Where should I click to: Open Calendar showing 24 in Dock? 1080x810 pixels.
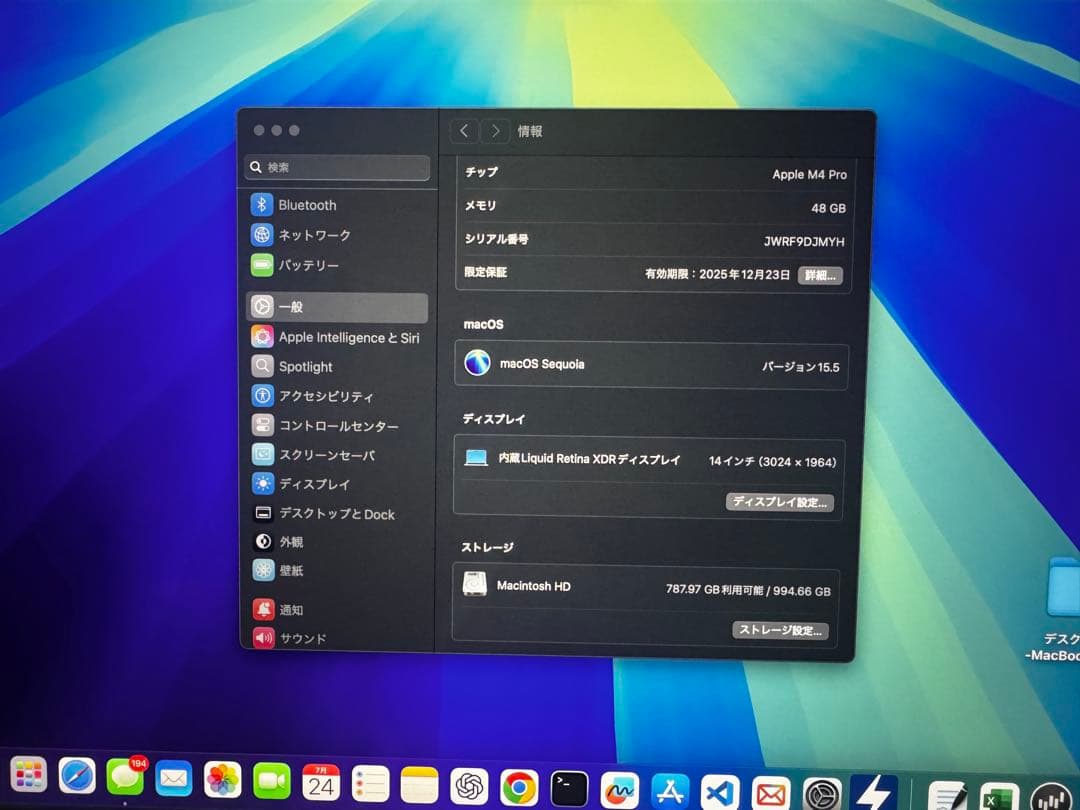click(x=321, y=782)
